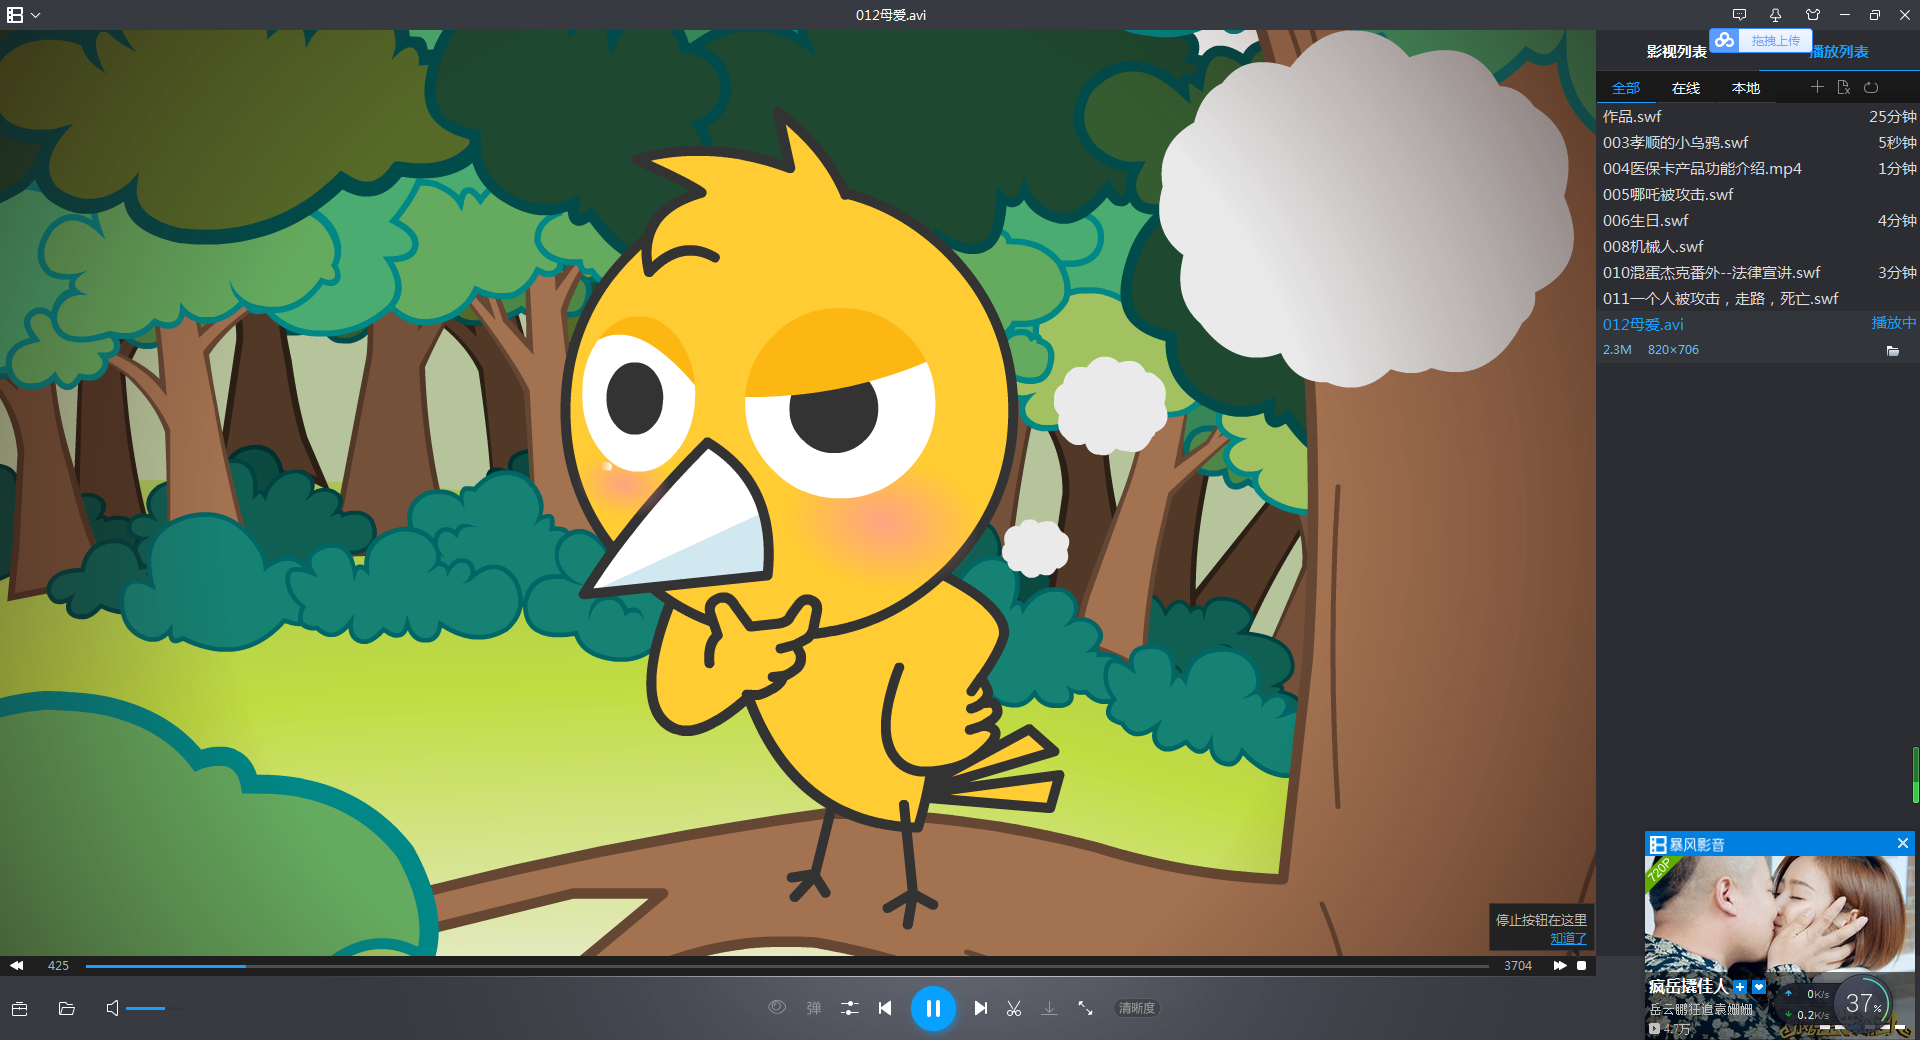Open the playback adjustment sliders icon
This screenshot has height=1040, width=1920.
tap(850, 1008)
